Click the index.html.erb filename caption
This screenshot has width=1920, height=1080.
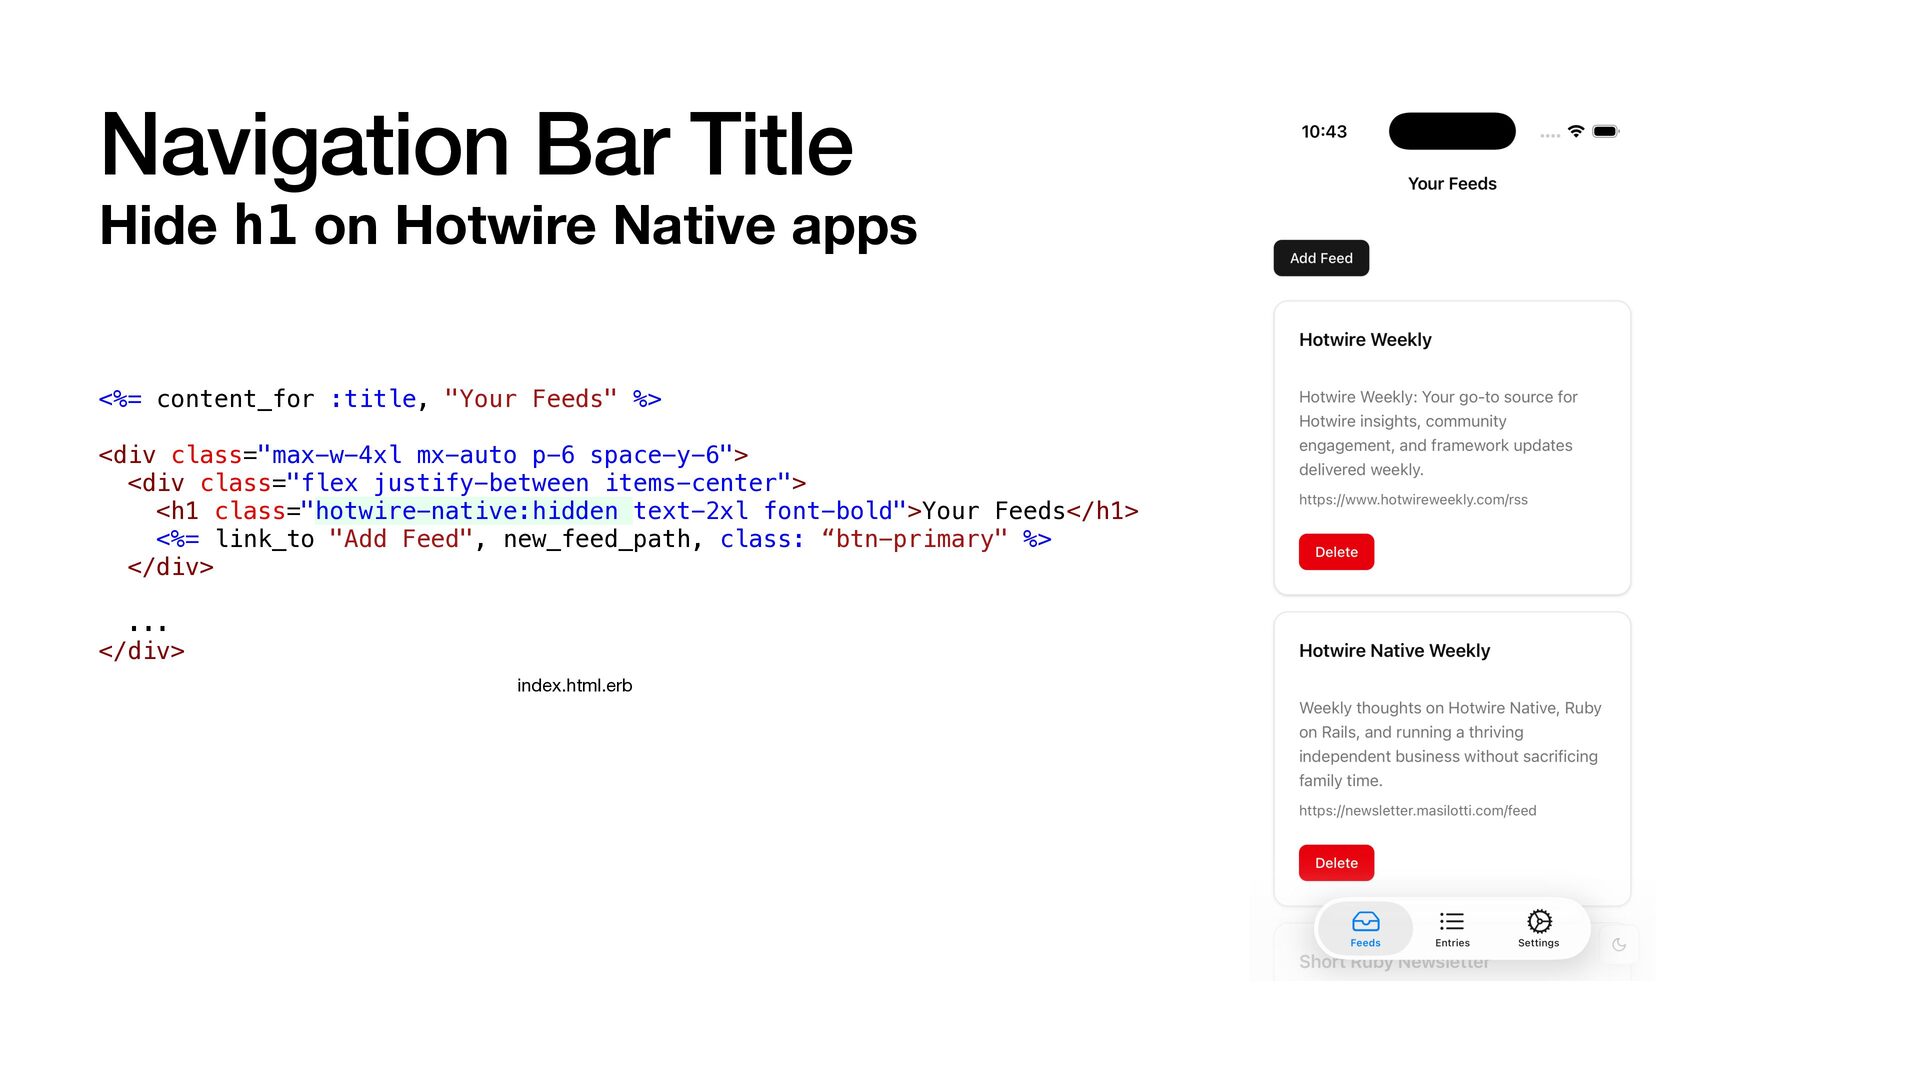pos(574,686)
